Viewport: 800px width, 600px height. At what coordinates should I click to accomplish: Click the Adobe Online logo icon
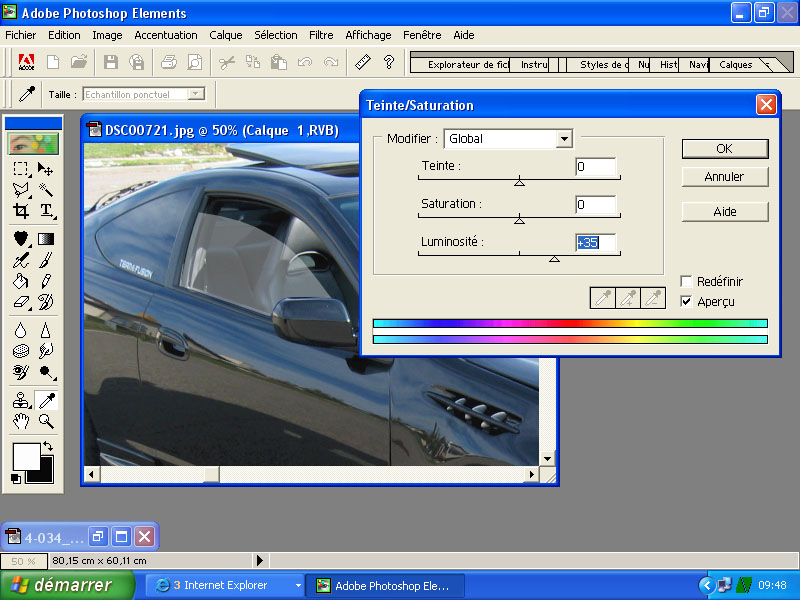(x=26, y=62)
